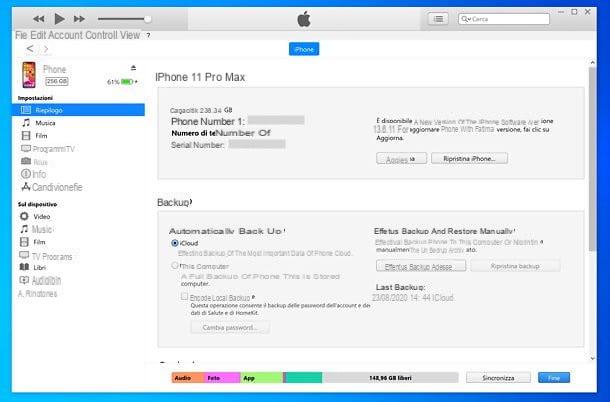This screenshot has height=402, width=610.
Task: Open the Account menu
Action: pyautogui.click(x=66, y=35)
